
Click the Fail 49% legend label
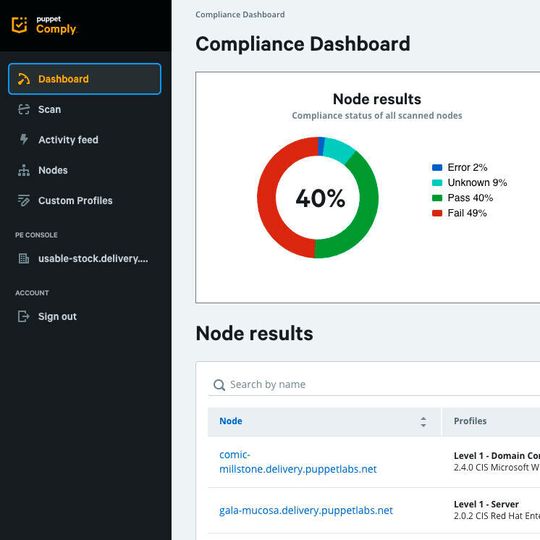click(x=467, y=213)
